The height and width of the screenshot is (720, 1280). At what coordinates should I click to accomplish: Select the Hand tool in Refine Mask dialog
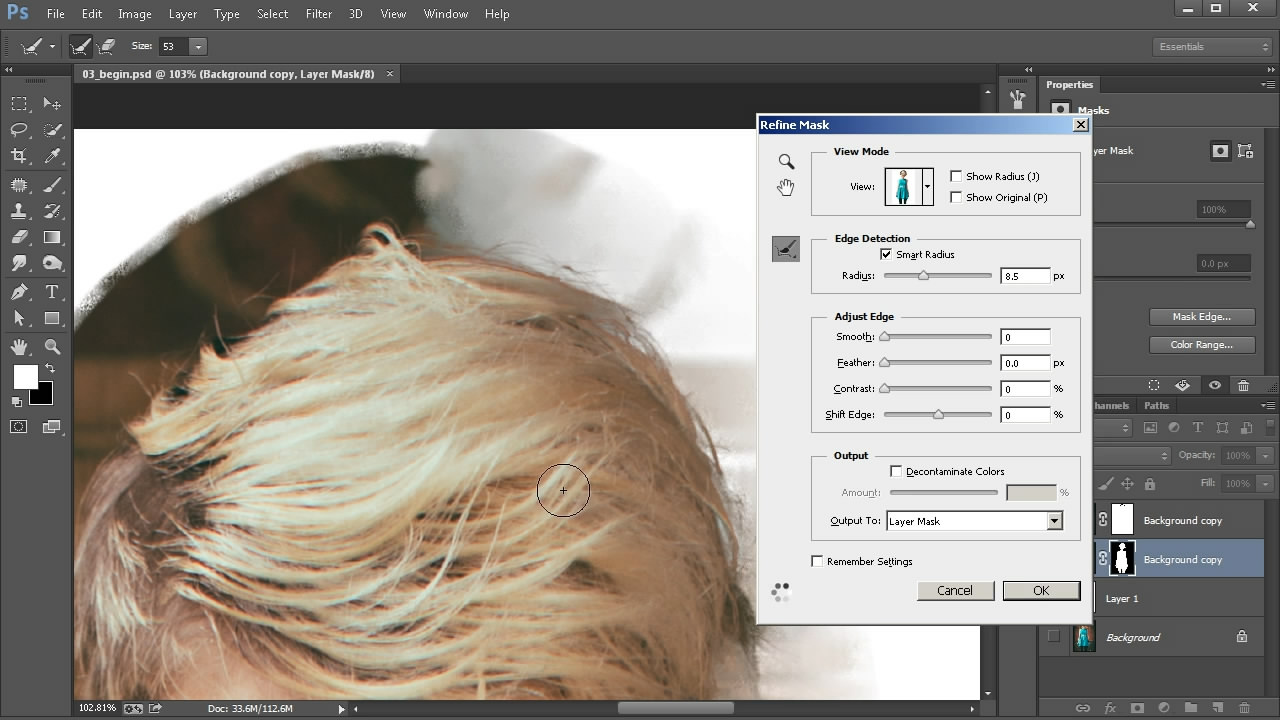786,187
